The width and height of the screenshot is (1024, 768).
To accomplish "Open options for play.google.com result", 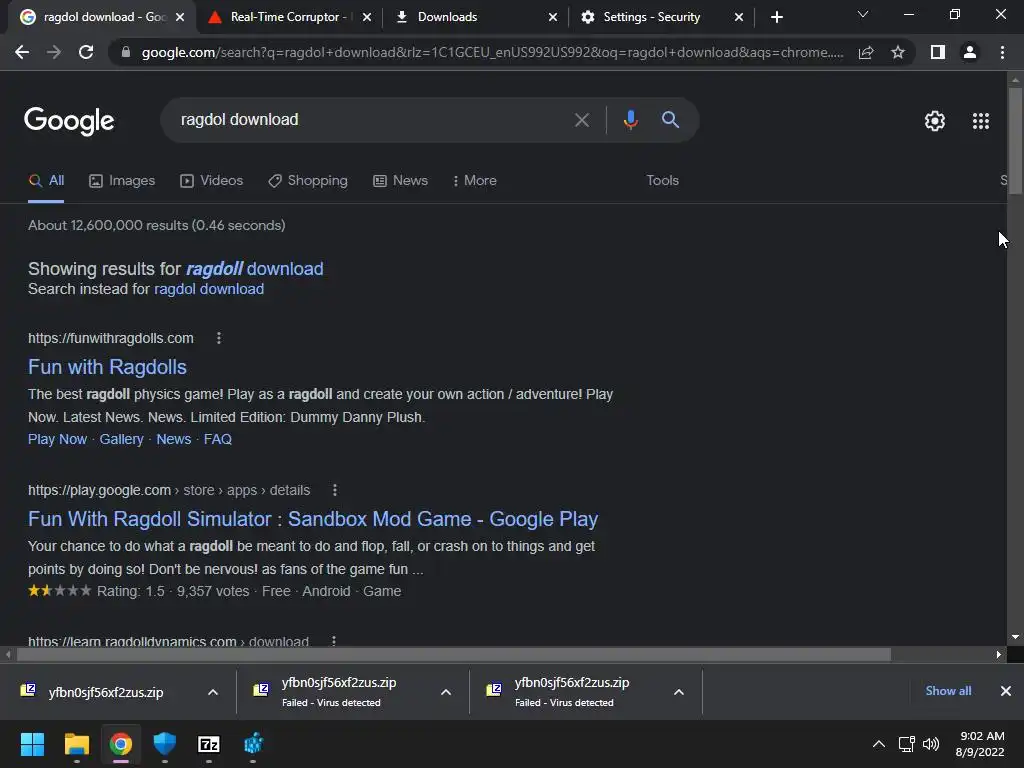I will (x=334, y=490).
